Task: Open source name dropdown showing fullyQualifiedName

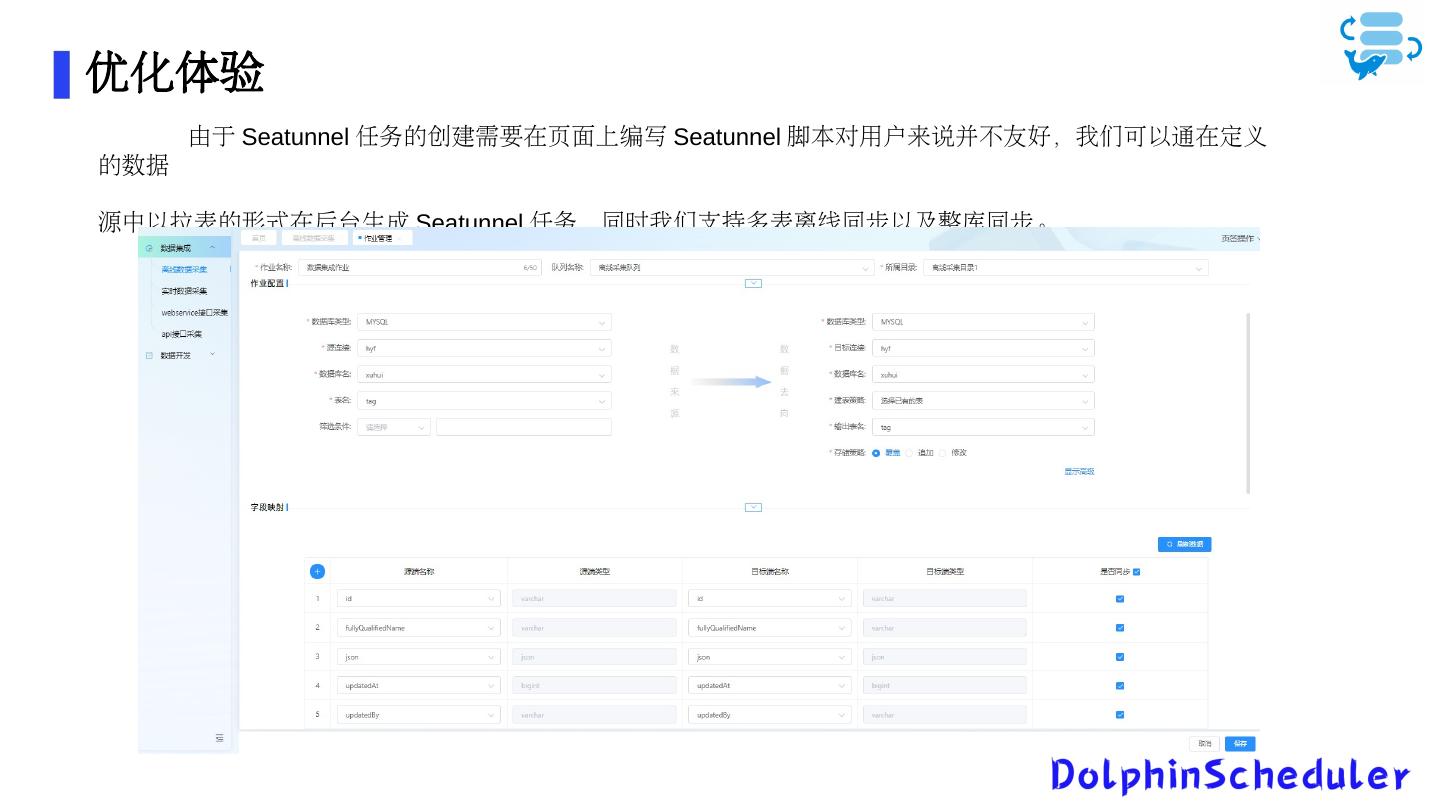Action: point(419,628)
